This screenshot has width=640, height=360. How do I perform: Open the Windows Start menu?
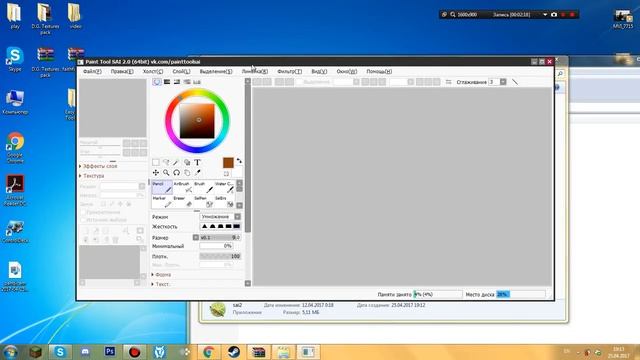pyautogui.click(x=10, y=352)
